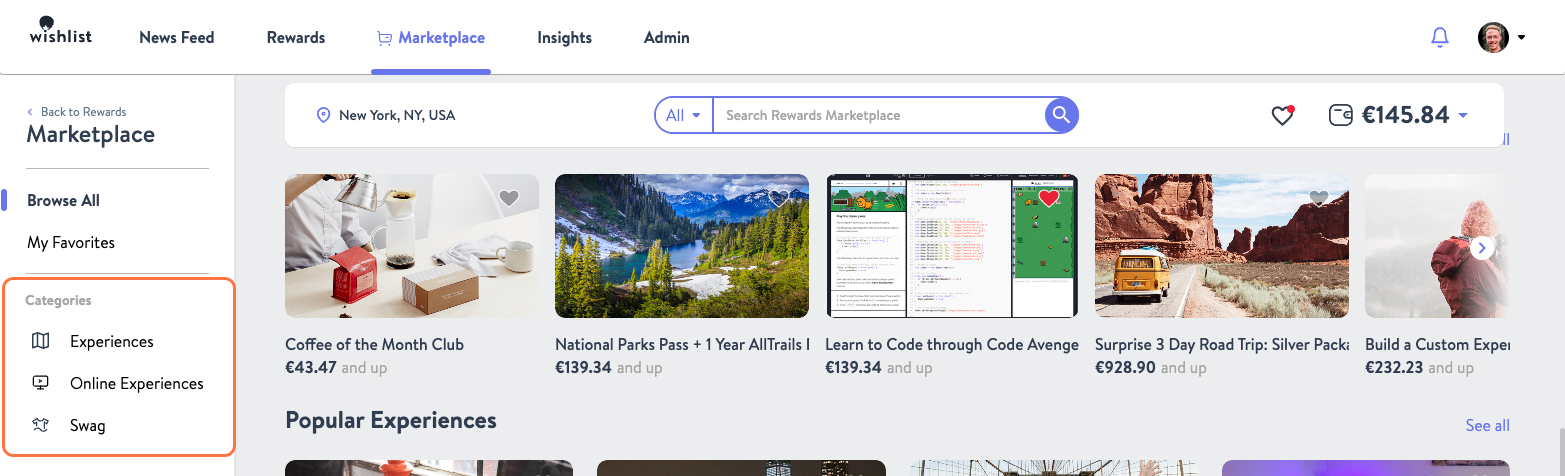1565x476 pixels.
Task: Open the All search filter dropdown
Action: [683, 115]
